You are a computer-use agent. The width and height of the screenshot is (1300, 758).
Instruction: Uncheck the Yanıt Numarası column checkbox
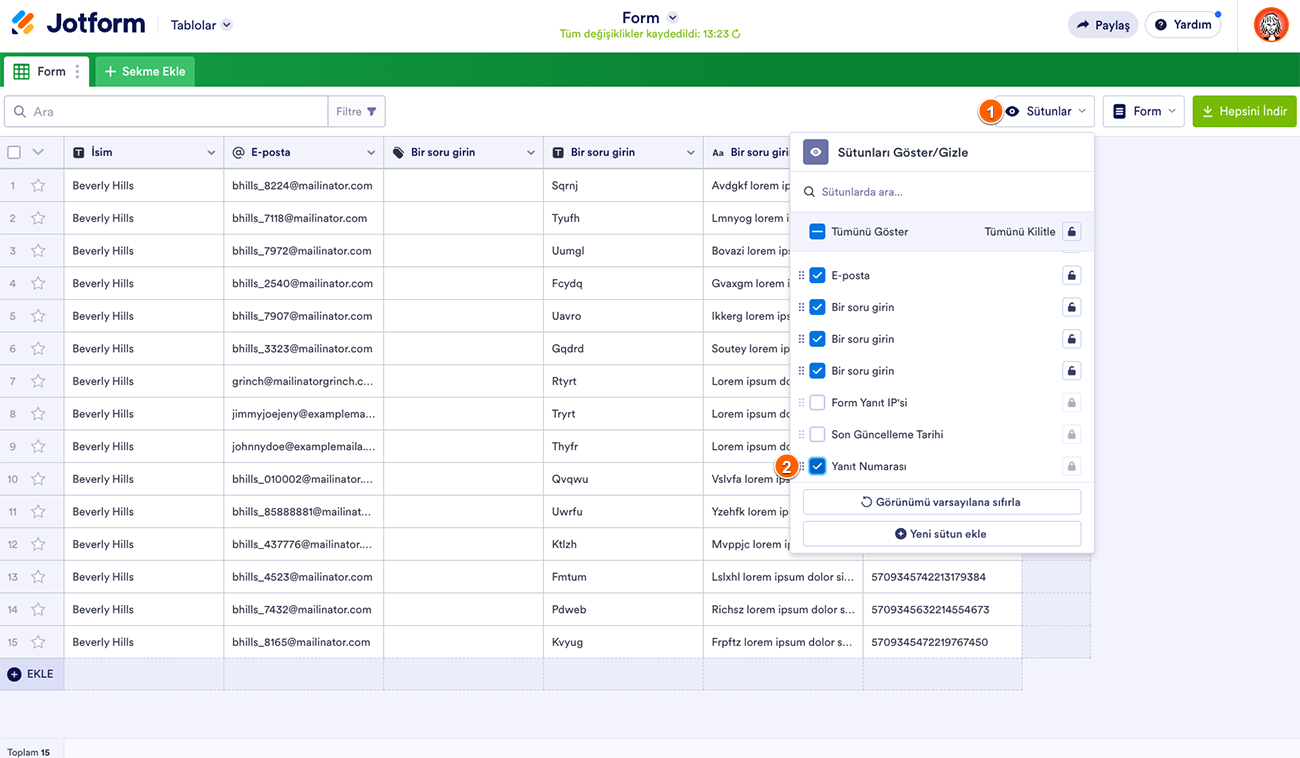pyautogui.click(x=817, y=466)
